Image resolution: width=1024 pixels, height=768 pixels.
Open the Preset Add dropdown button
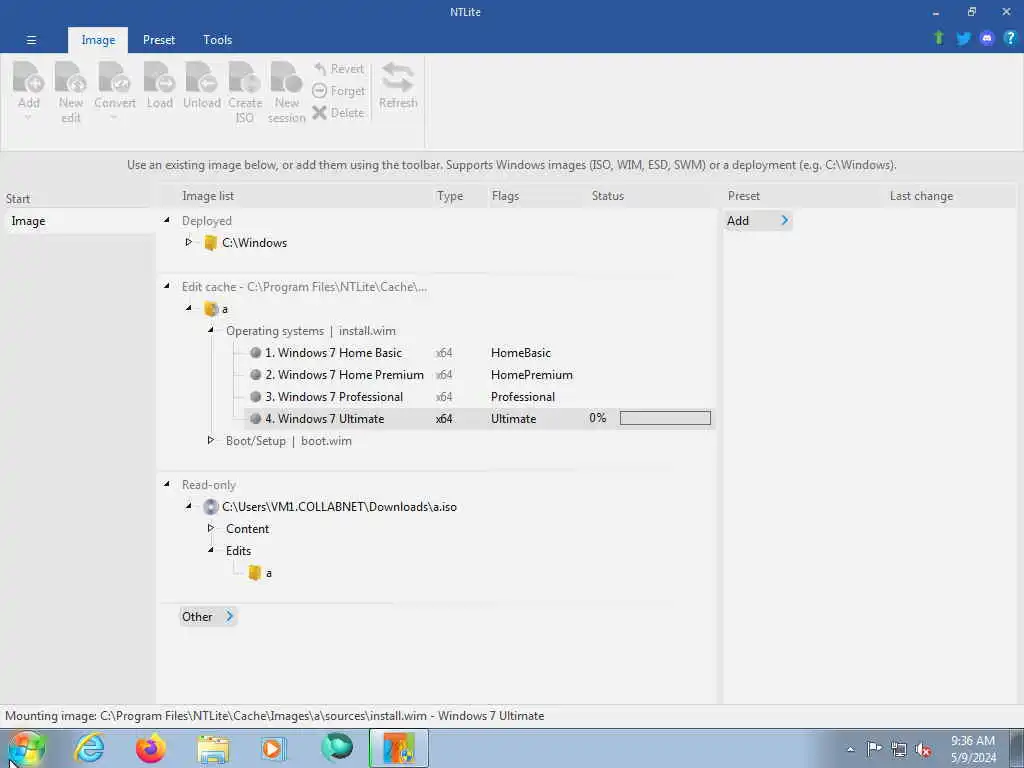[758, 221]
